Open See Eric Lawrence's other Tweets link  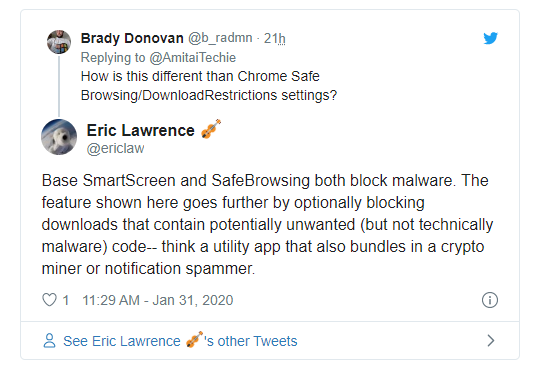tap(180, 341)
